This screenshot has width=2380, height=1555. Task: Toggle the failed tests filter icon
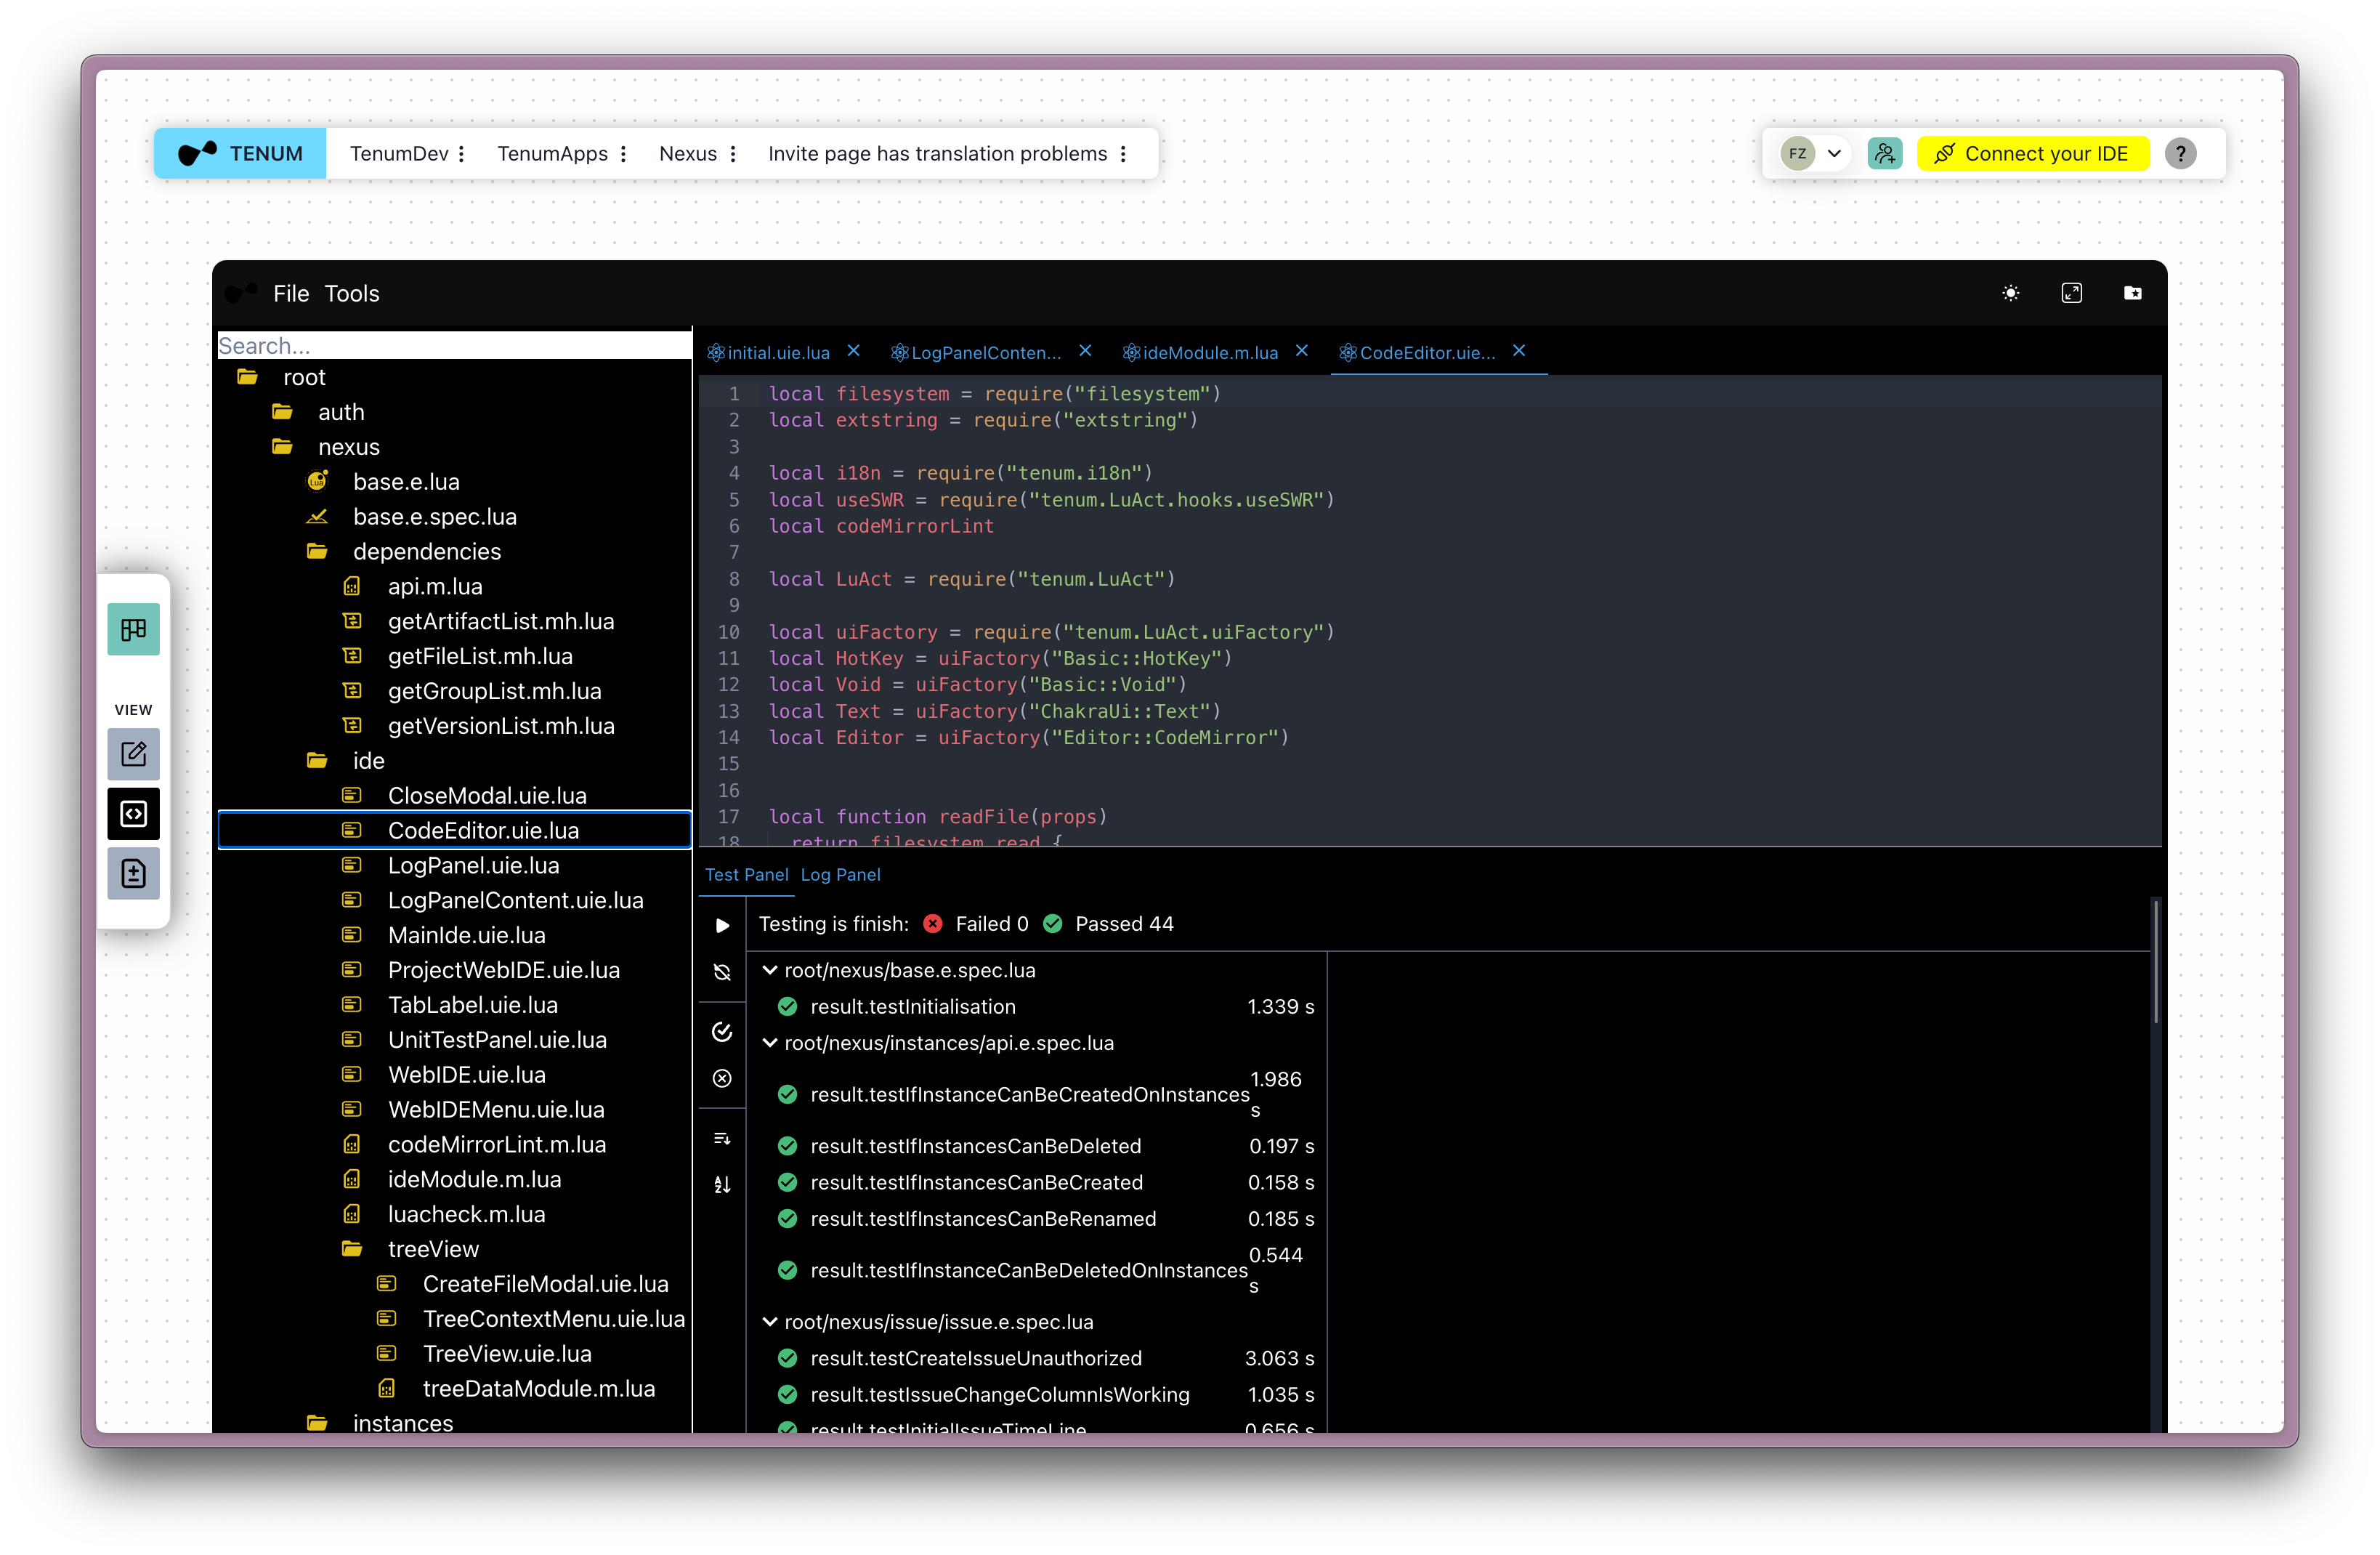722,1078
